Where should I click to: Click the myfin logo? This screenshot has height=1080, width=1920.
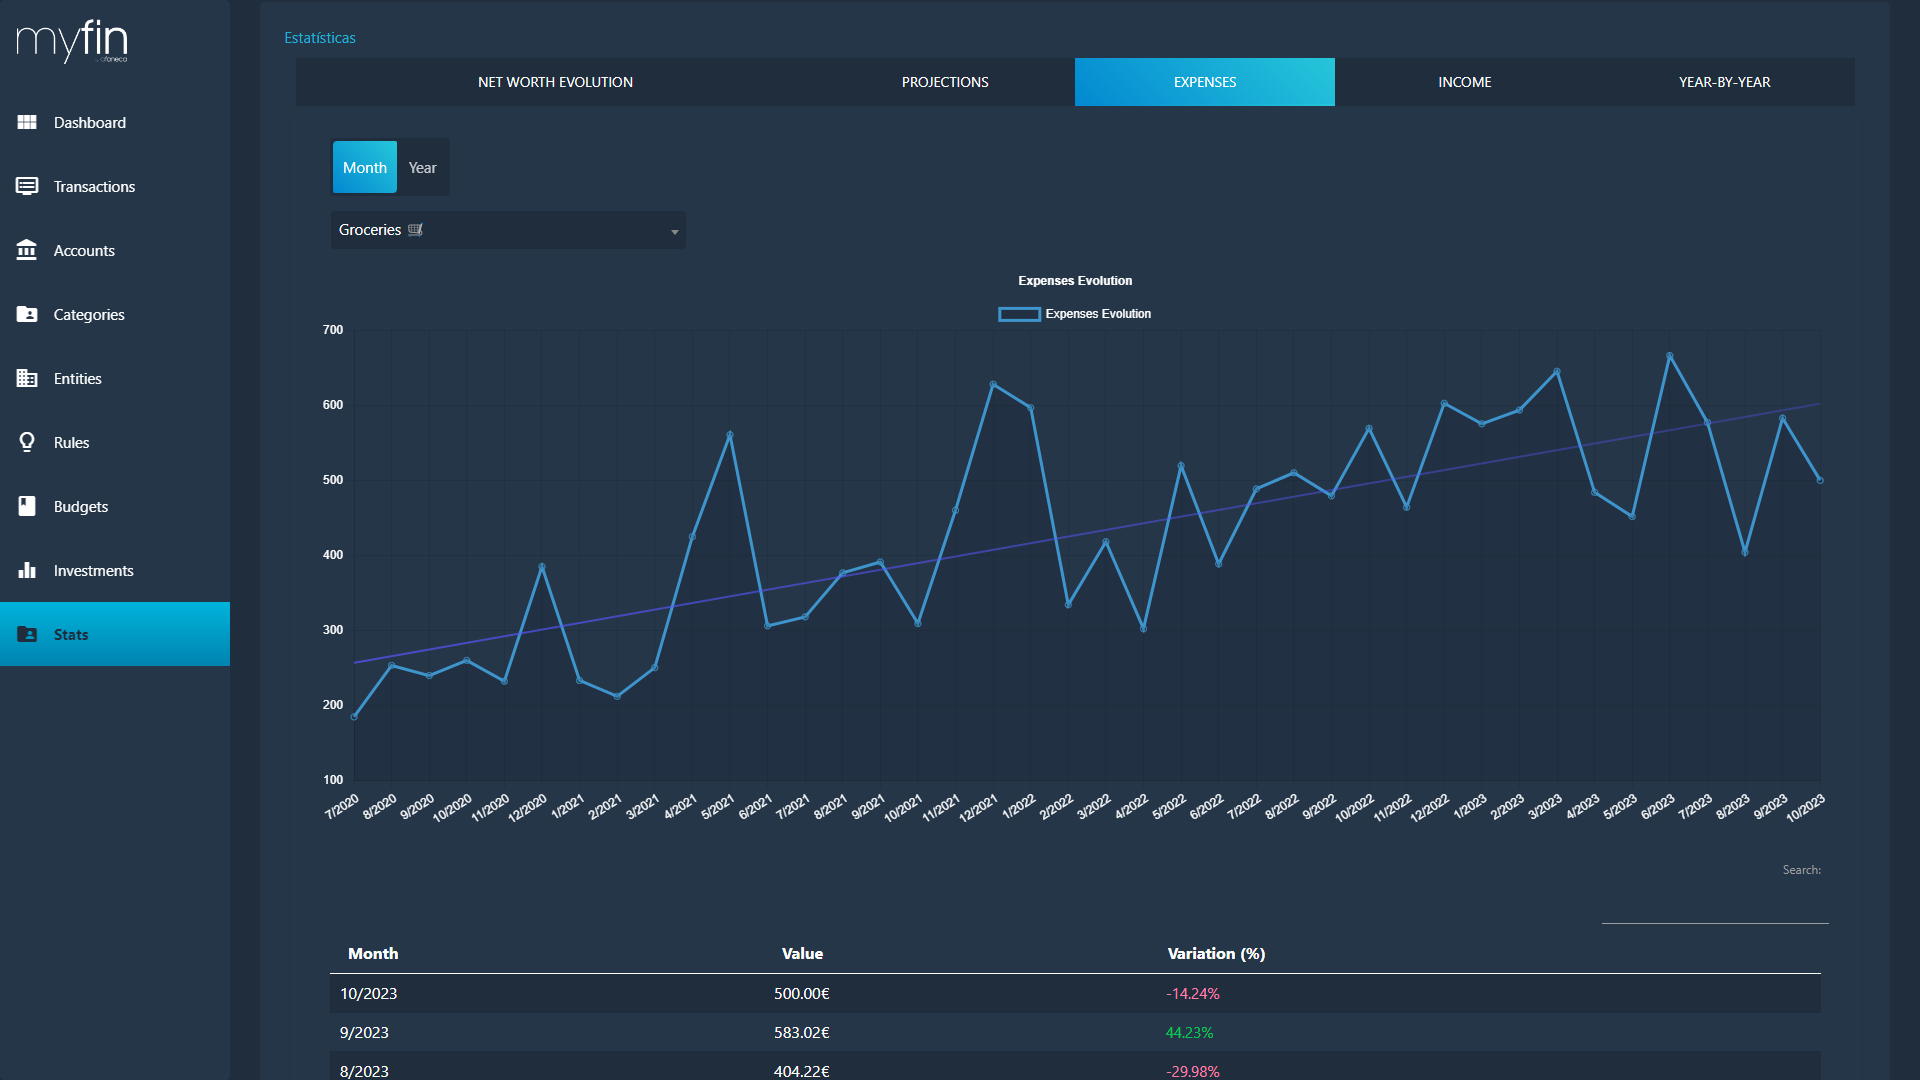pyautogui.click(x=72, y=41)
